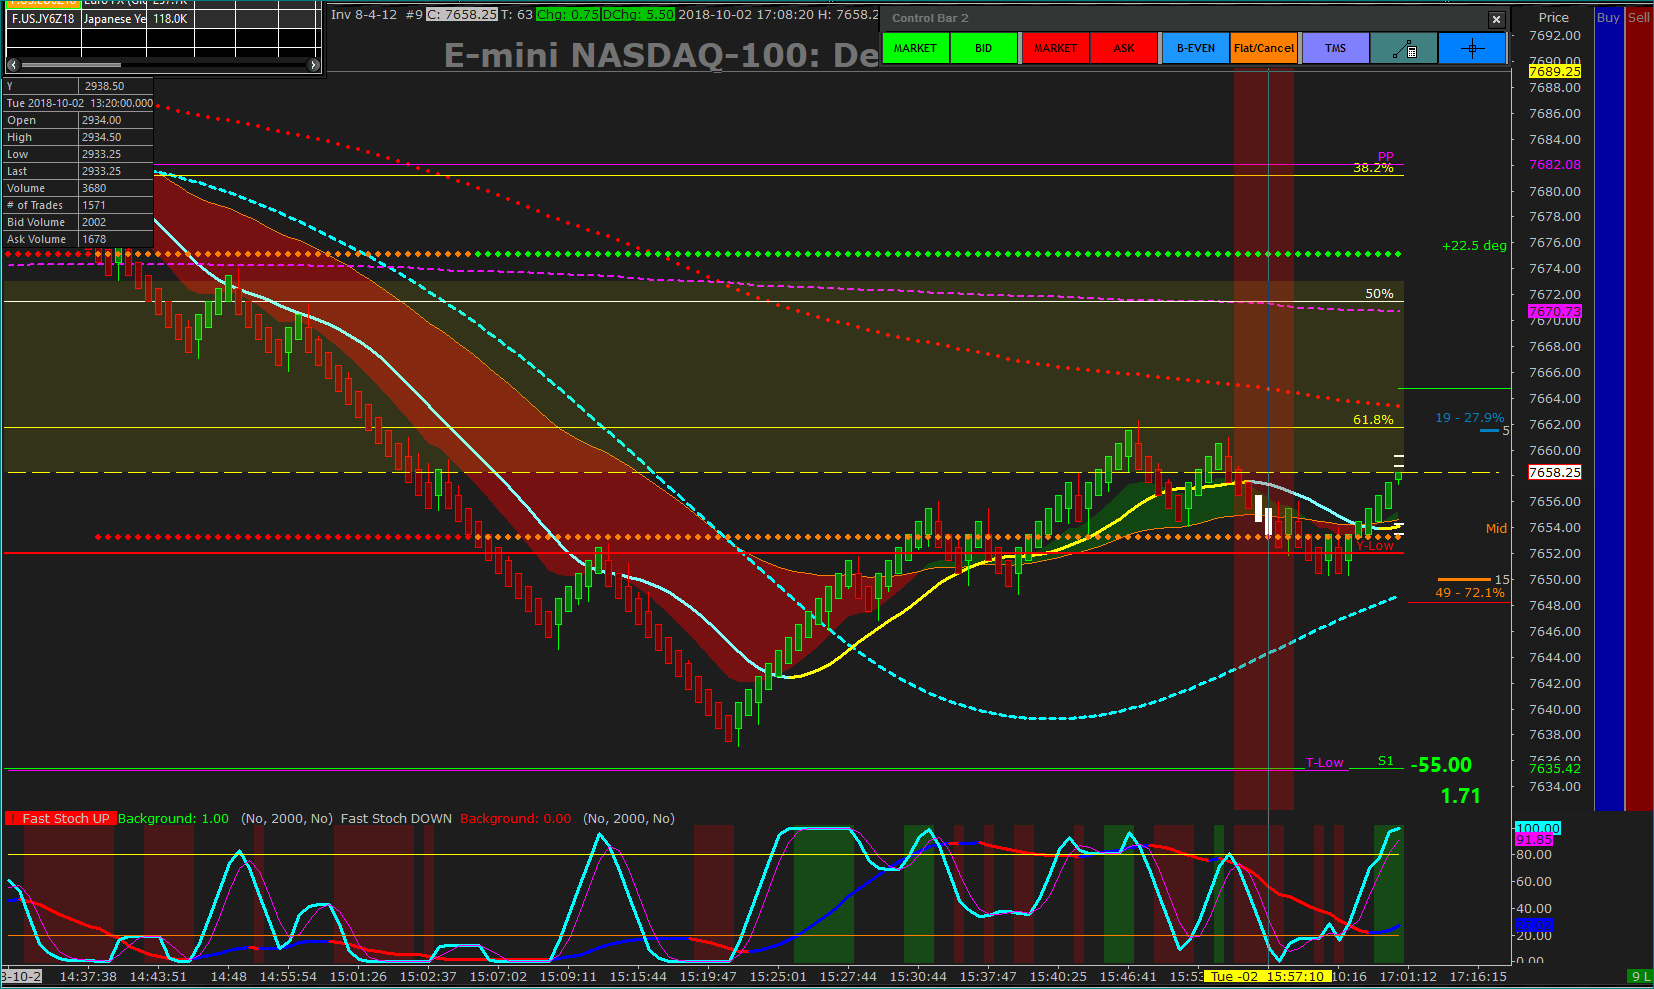This screenshot has height=989, width=1654.
Task: Click the green 9 L status indicator
Action: [x=1640, y=977]
